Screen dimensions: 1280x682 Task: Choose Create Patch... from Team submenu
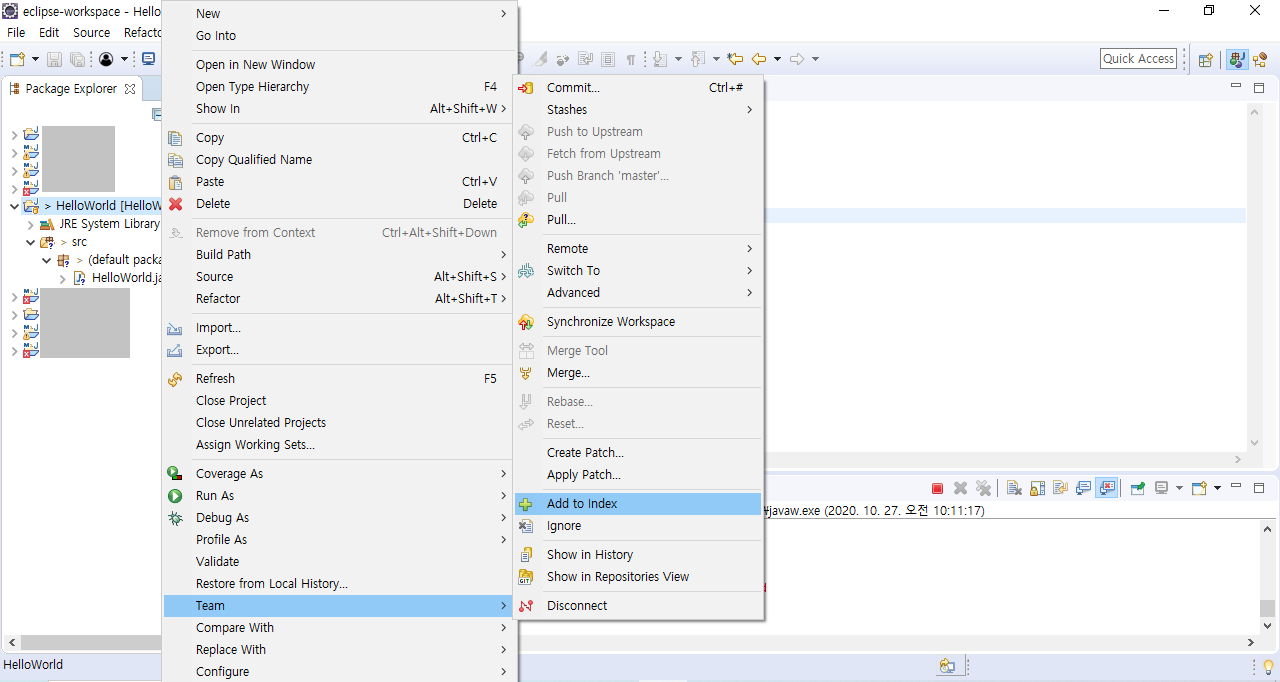click(x=638, y=453)
